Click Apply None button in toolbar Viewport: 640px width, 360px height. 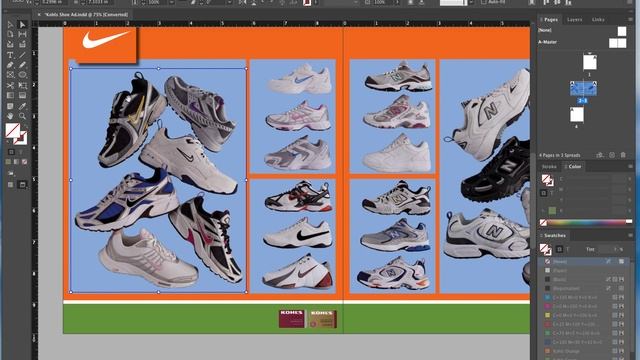pyautogui.click(x=24, y=162)
